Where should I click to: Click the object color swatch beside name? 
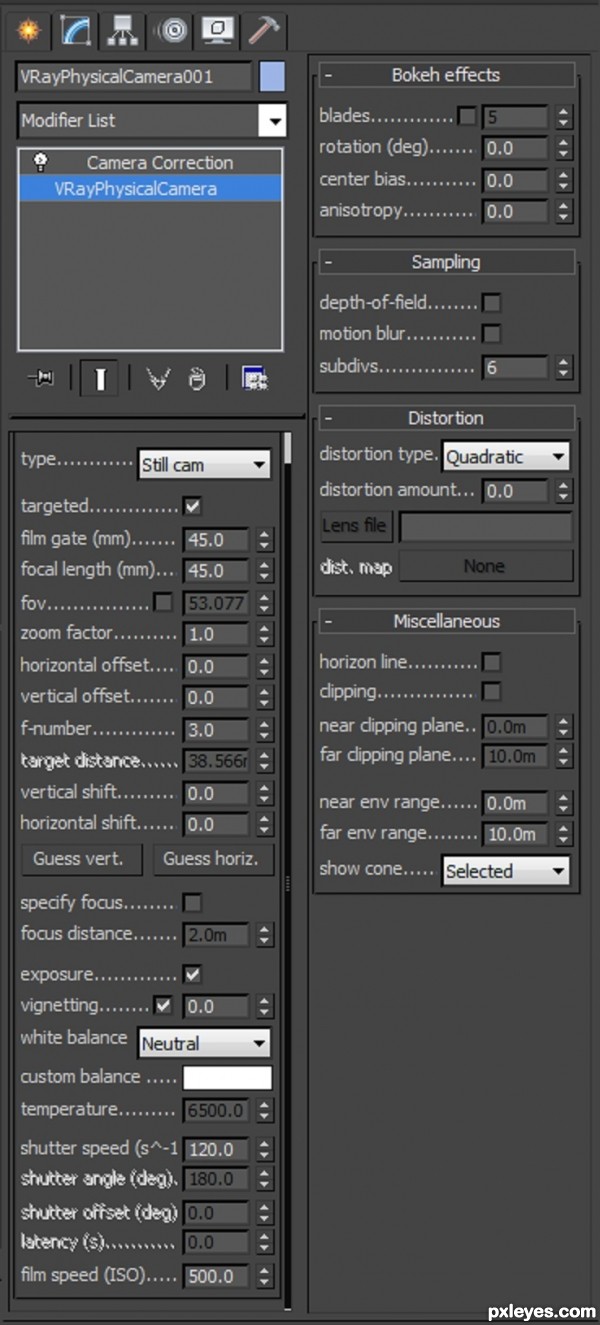(x=272, y=77)
